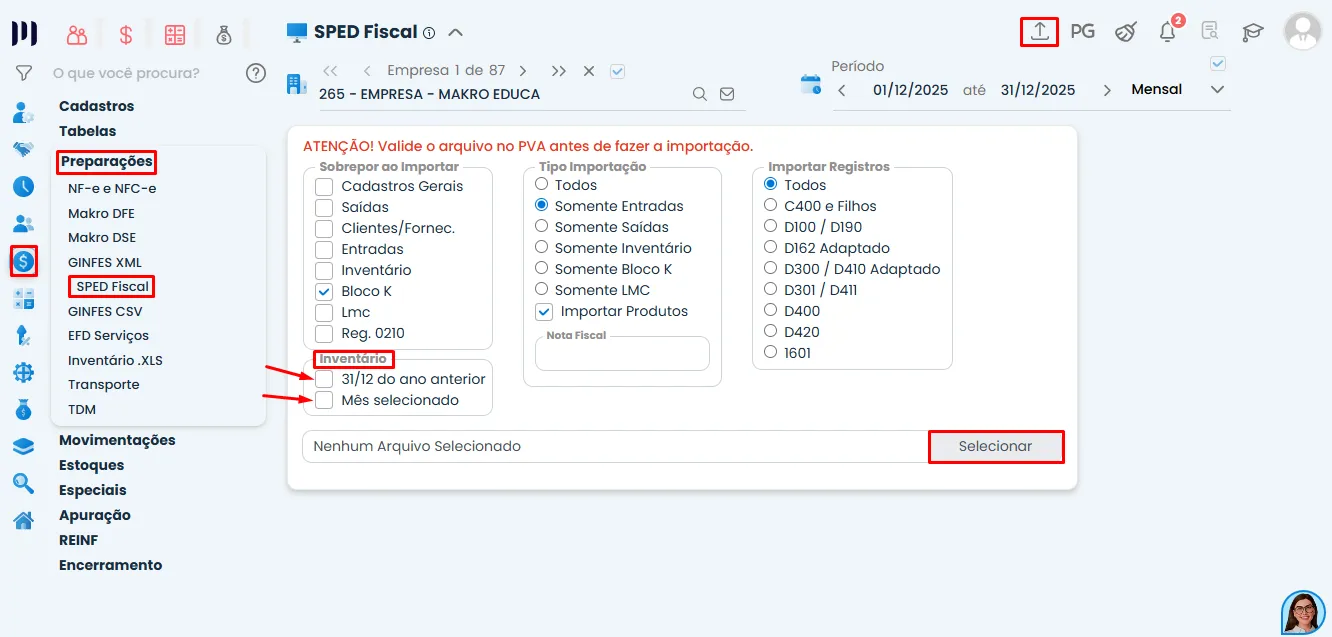1332x637 pixels.
Task: Uncheck the Bloco K import option
Action: (323, 291)
